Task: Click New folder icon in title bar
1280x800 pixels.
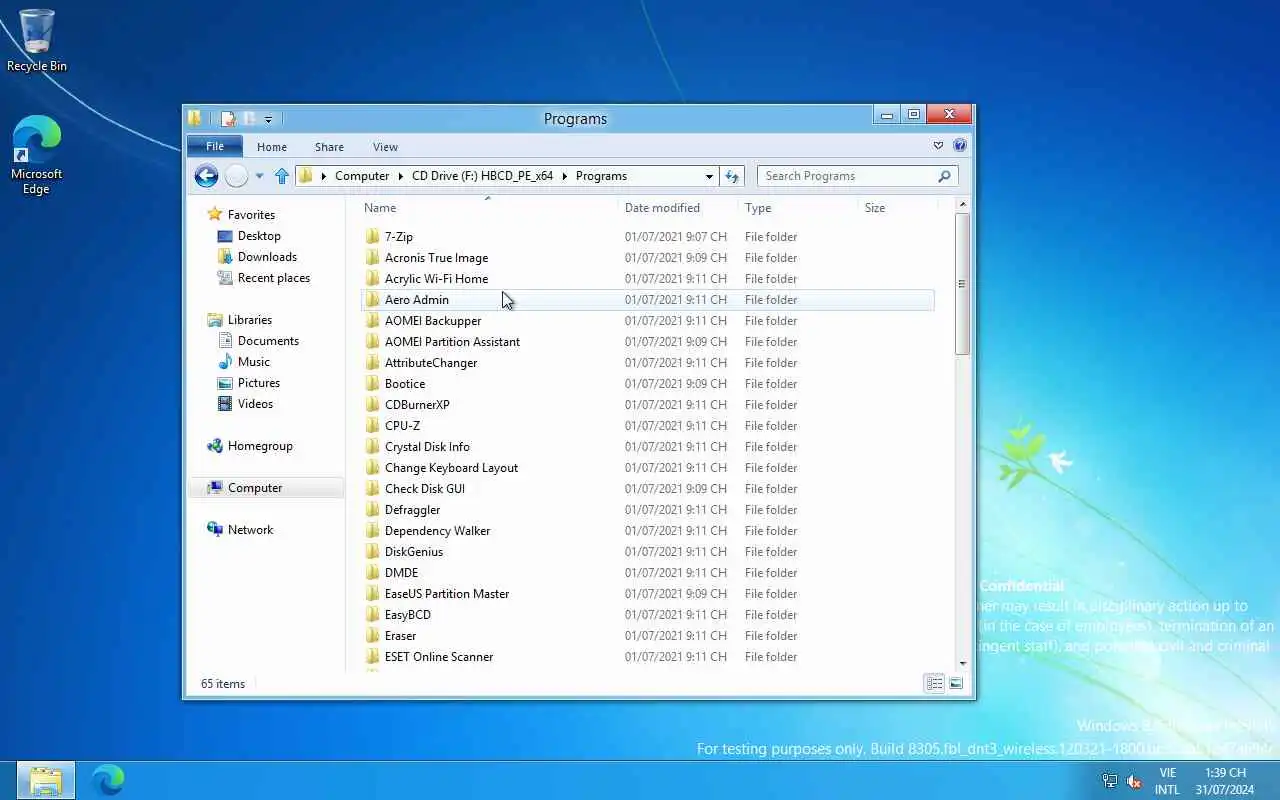Action: pos(249,119)
